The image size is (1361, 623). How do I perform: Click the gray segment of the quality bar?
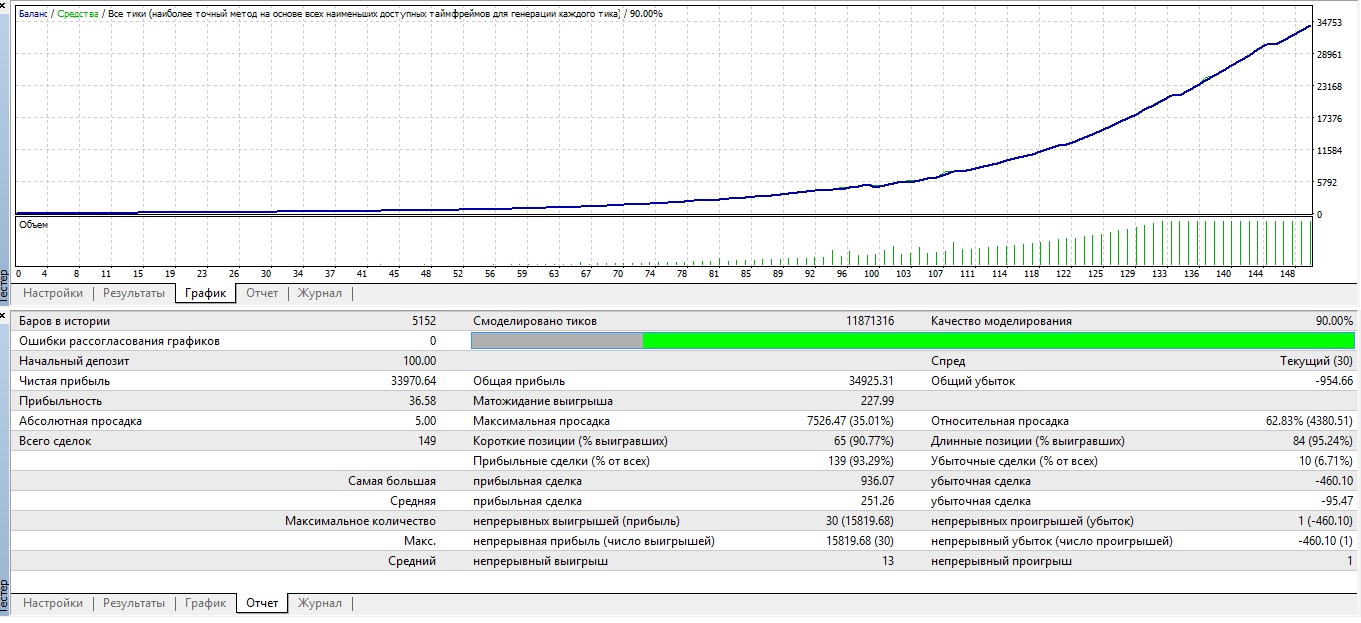[x=556, y=341]
